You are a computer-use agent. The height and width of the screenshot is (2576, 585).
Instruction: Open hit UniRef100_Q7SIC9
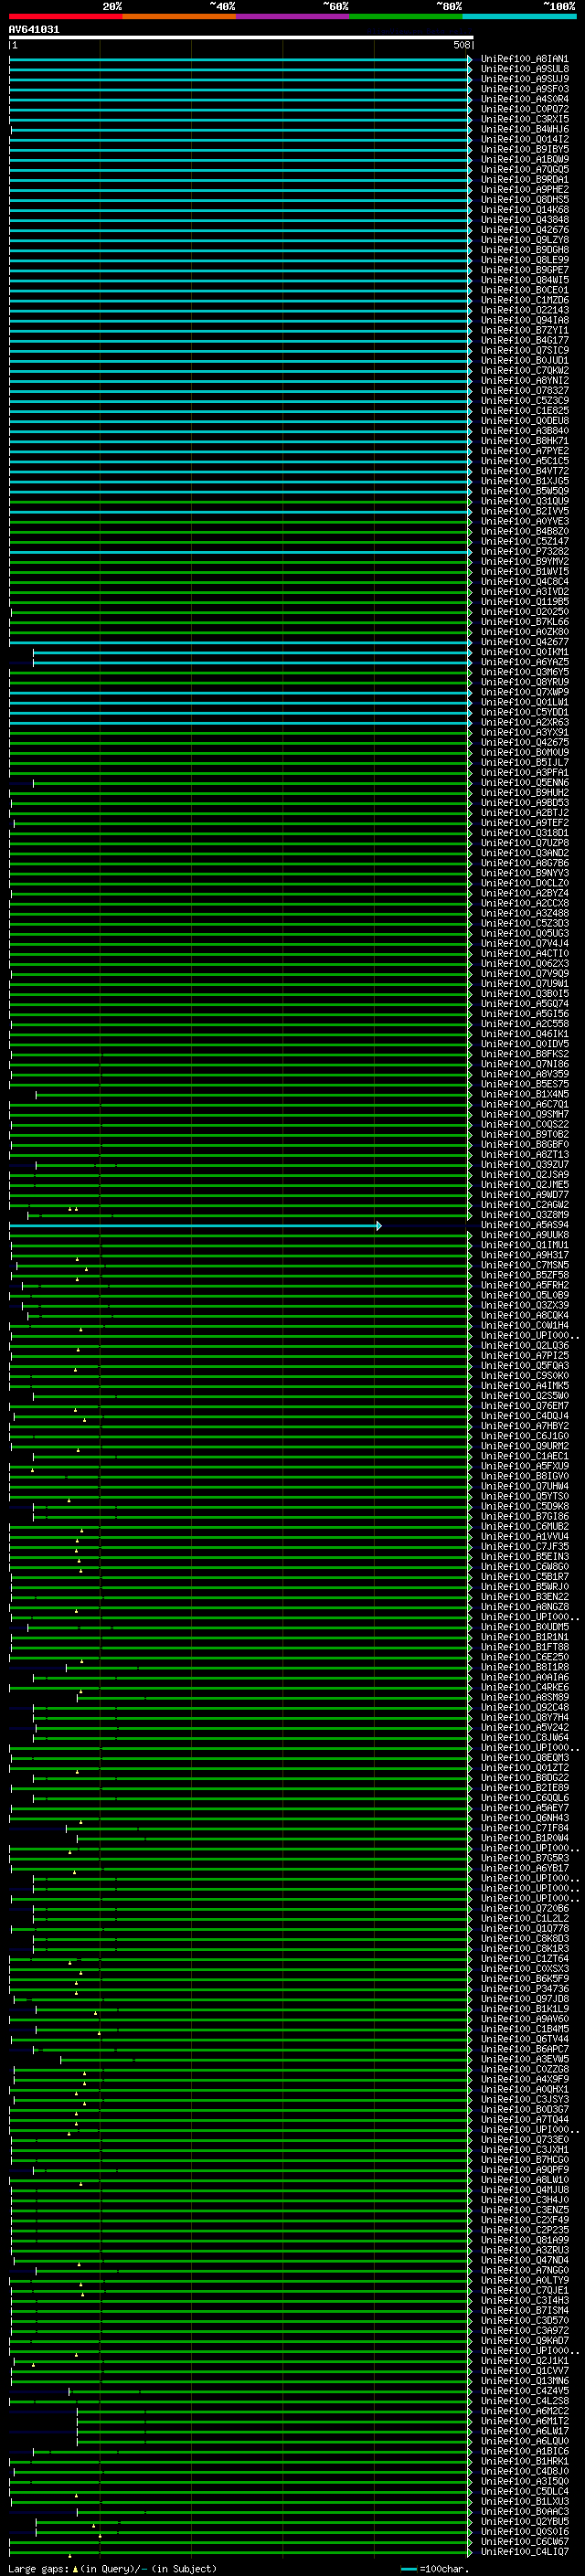524,350
